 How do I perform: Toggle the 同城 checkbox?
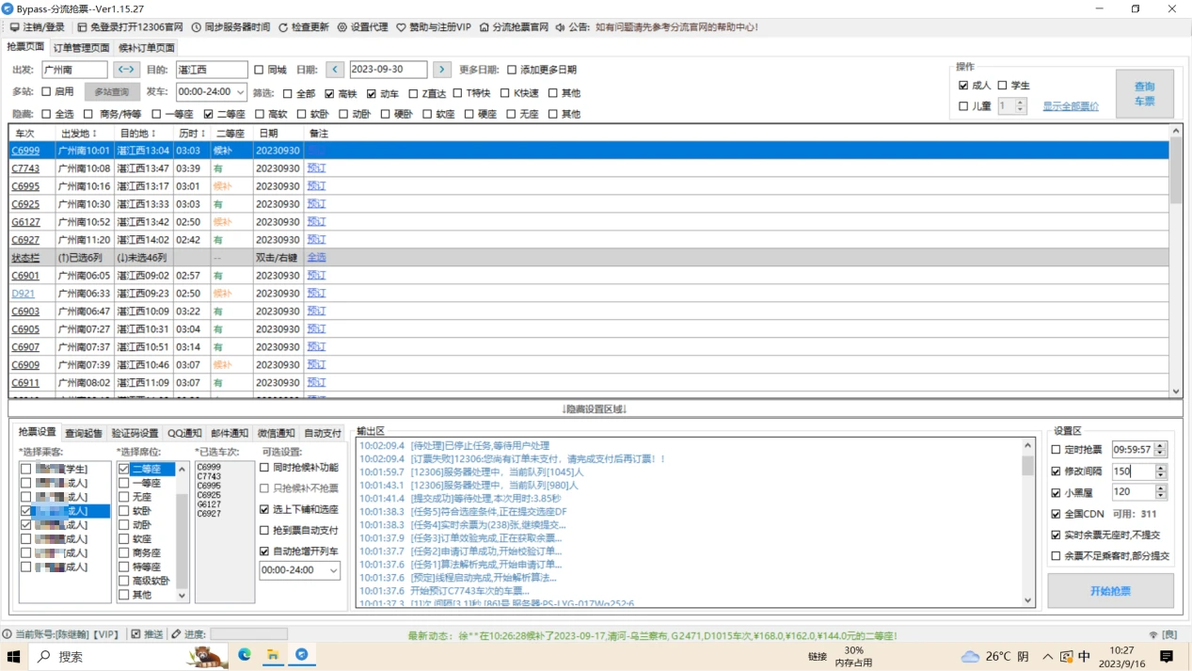click(259, 70)
